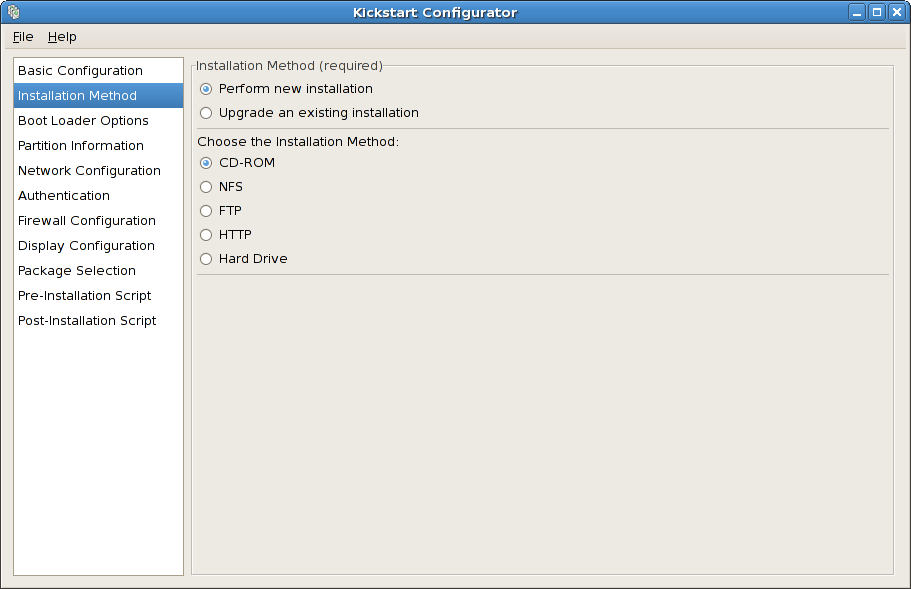The image size is (911, 589).
Task: Select Perform new installation radio button
Action: coord(206,89)
